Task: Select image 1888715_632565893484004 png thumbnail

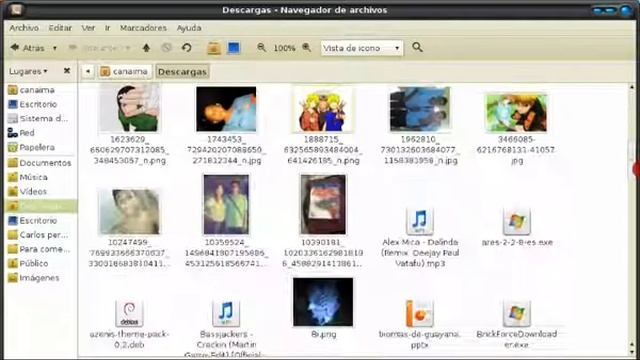Action: (323, 109)
